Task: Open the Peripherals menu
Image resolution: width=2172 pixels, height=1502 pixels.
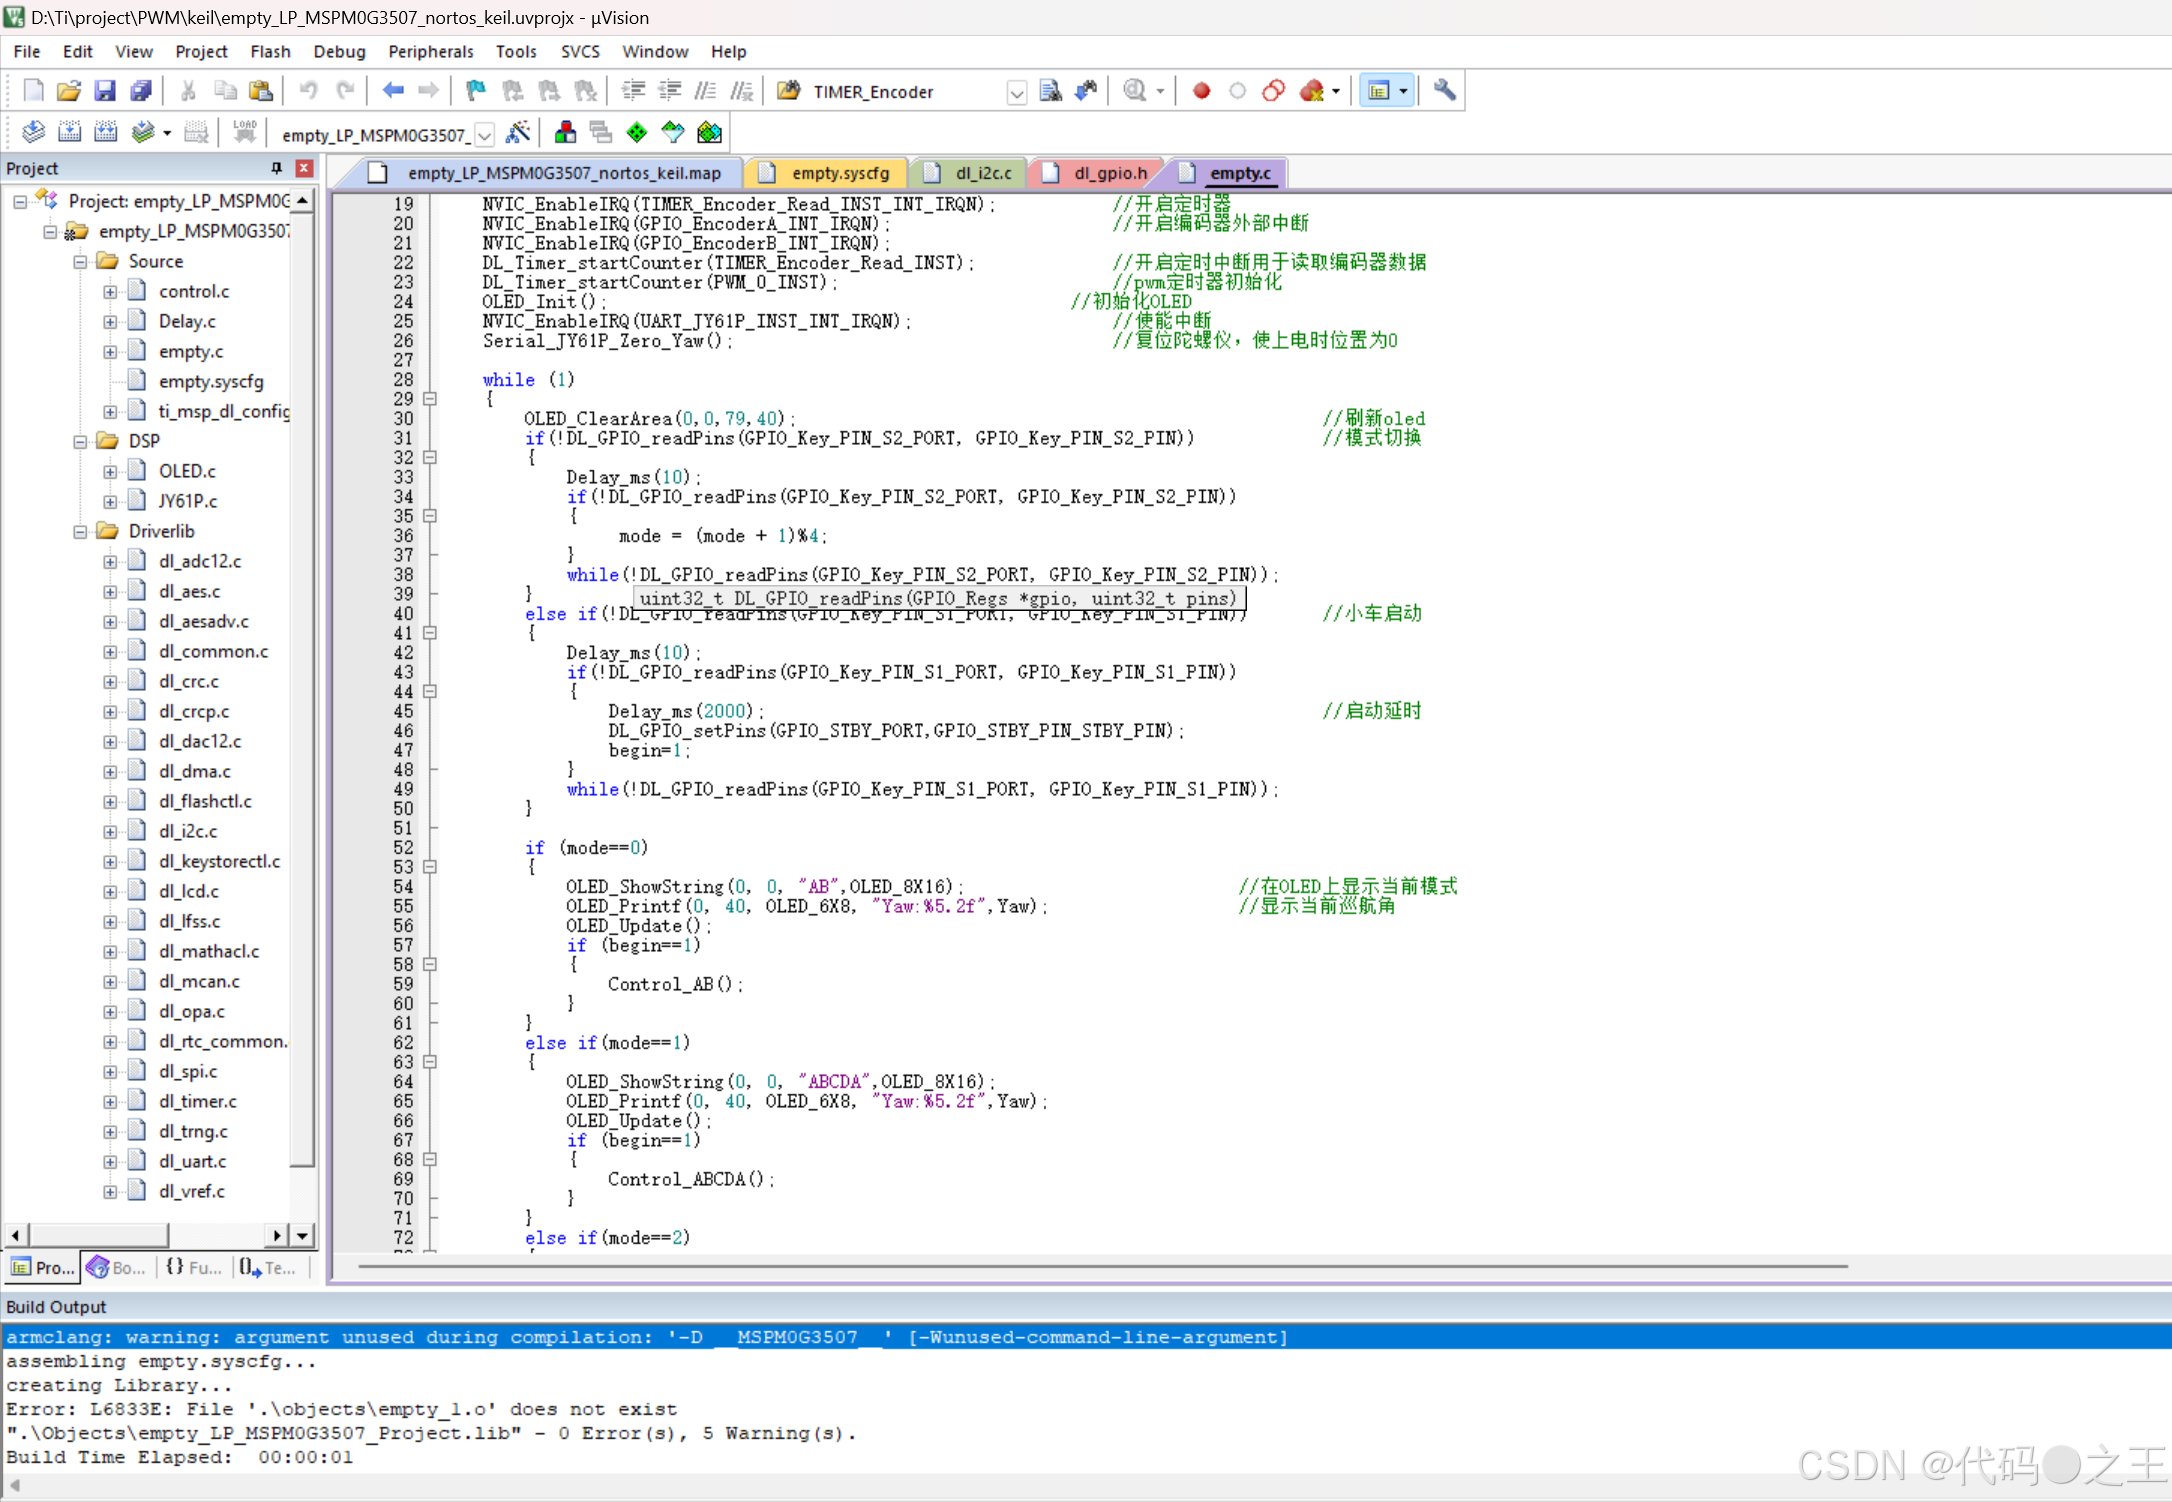Action: click(430, 52)
